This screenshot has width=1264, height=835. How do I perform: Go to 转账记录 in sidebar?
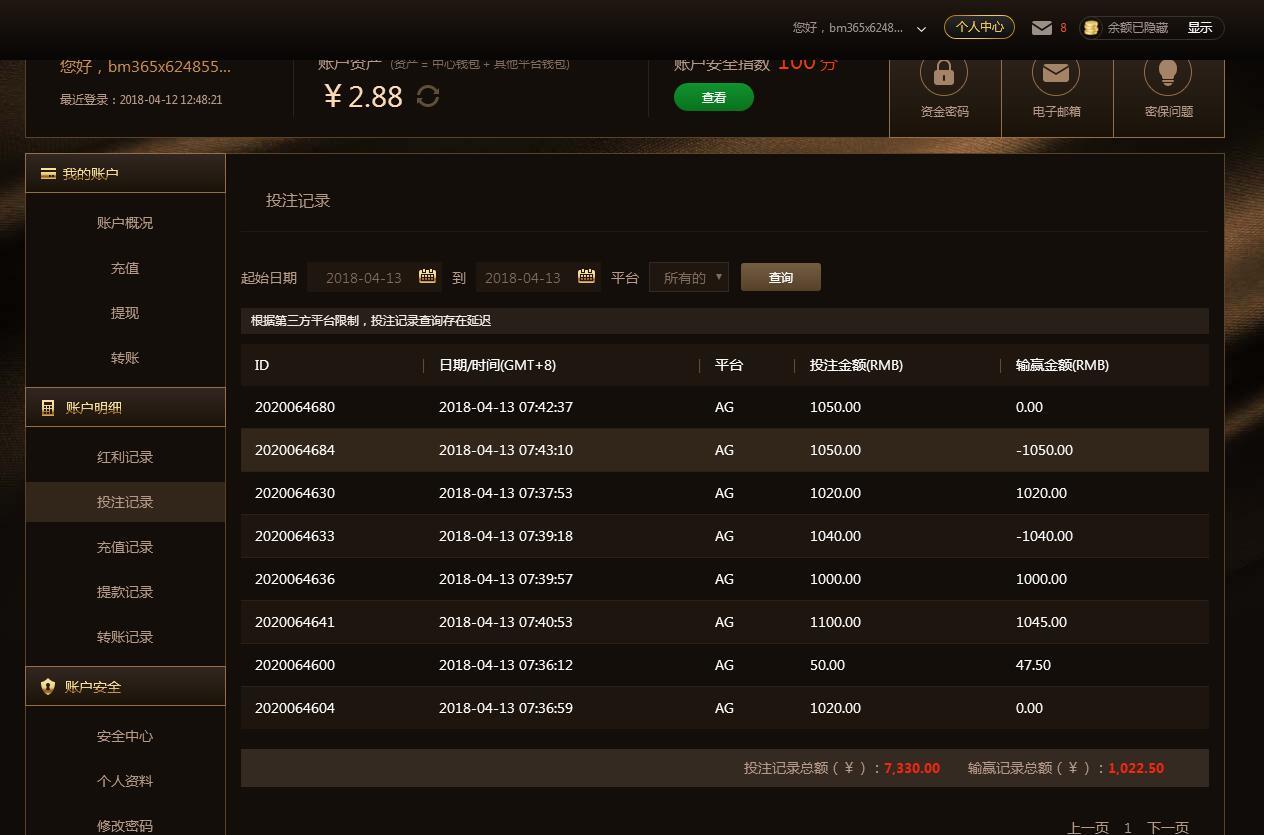[125, 637]
